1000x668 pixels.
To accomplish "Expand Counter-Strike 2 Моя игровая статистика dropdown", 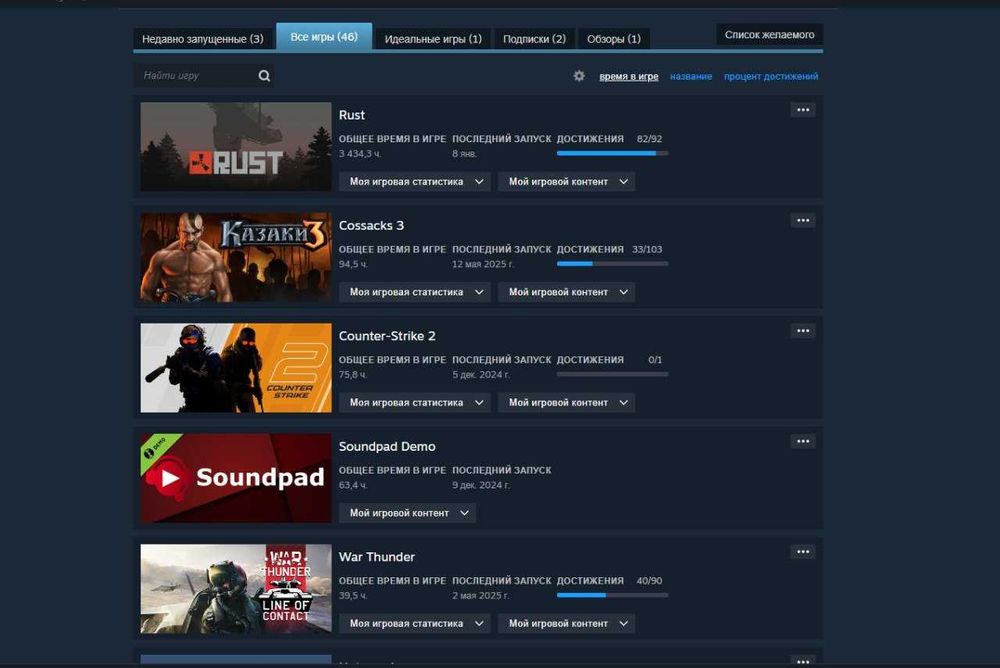I will point(415,403).
